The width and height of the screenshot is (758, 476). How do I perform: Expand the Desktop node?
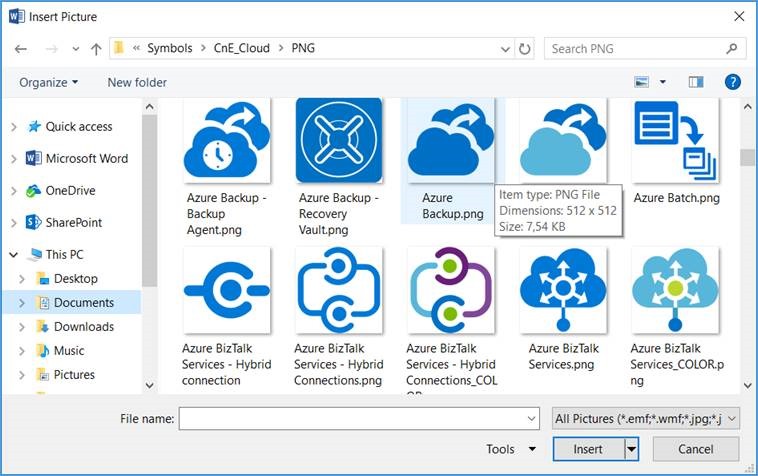(22, 279)
